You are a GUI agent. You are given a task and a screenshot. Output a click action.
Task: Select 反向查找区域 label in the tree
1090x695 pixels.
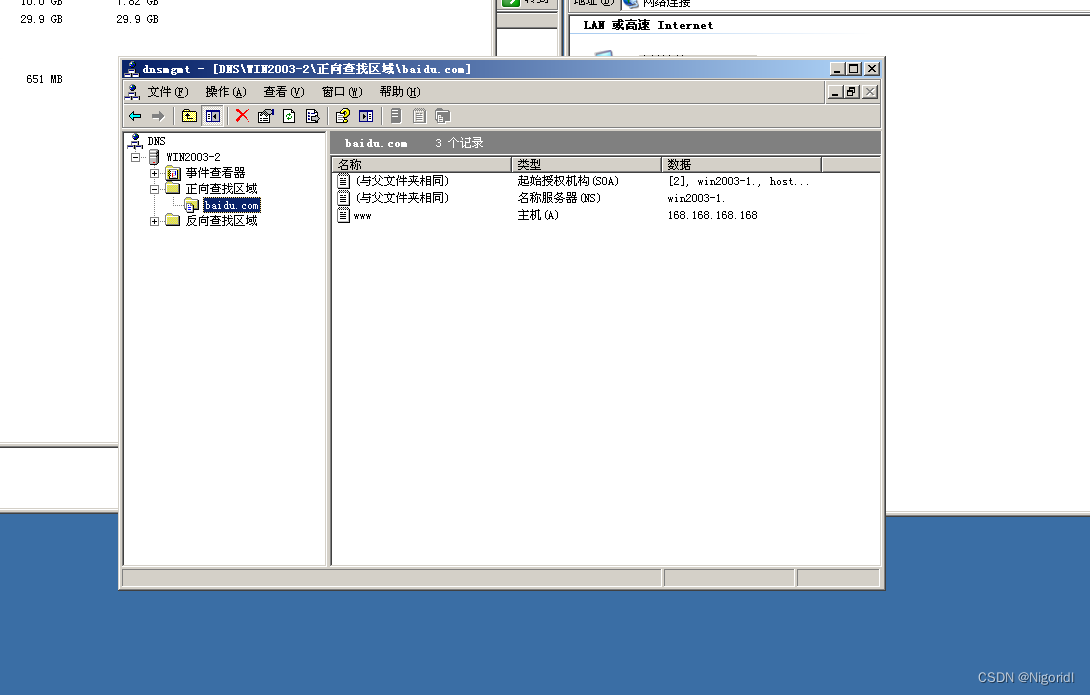[x=222, y=221]
